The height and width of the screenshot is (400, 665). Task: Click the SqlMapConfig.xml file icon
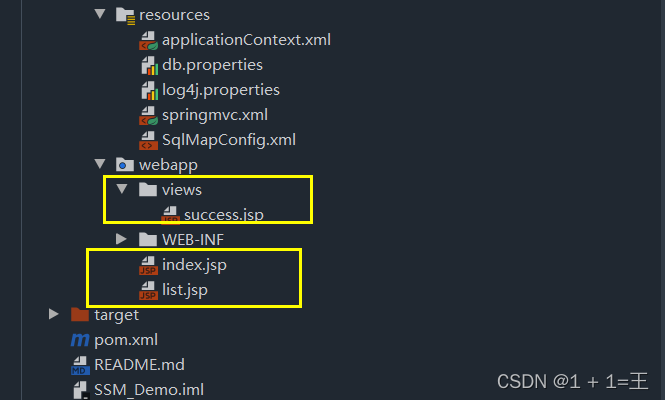pos(148,140)
